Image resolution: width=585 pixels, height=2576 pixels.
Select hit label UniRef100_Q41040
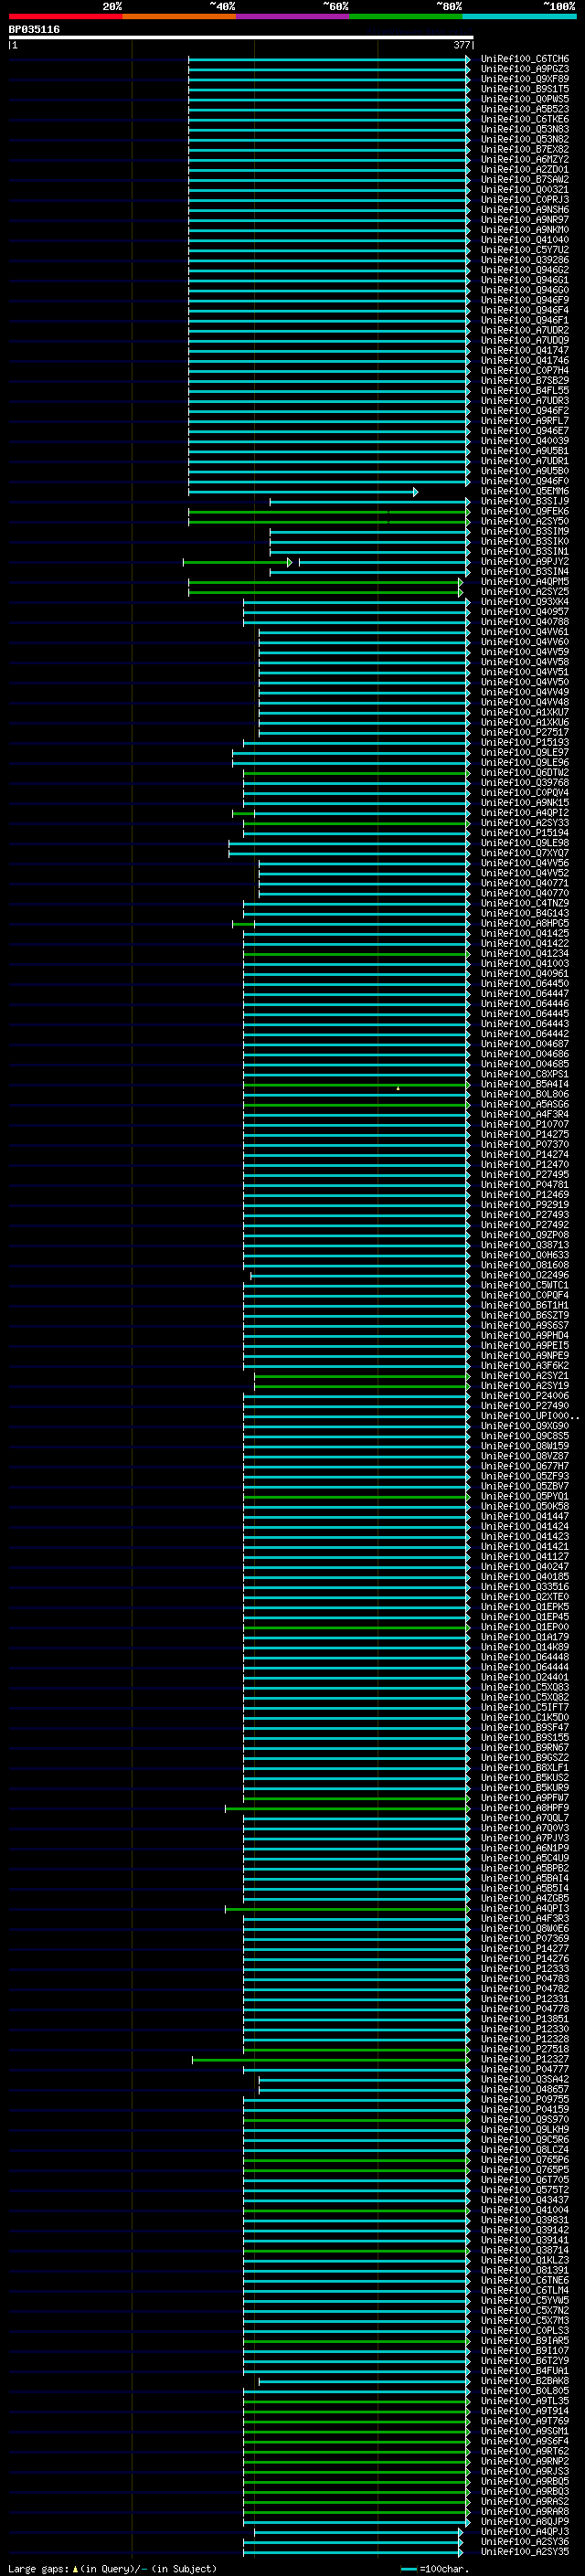(524, 240)
